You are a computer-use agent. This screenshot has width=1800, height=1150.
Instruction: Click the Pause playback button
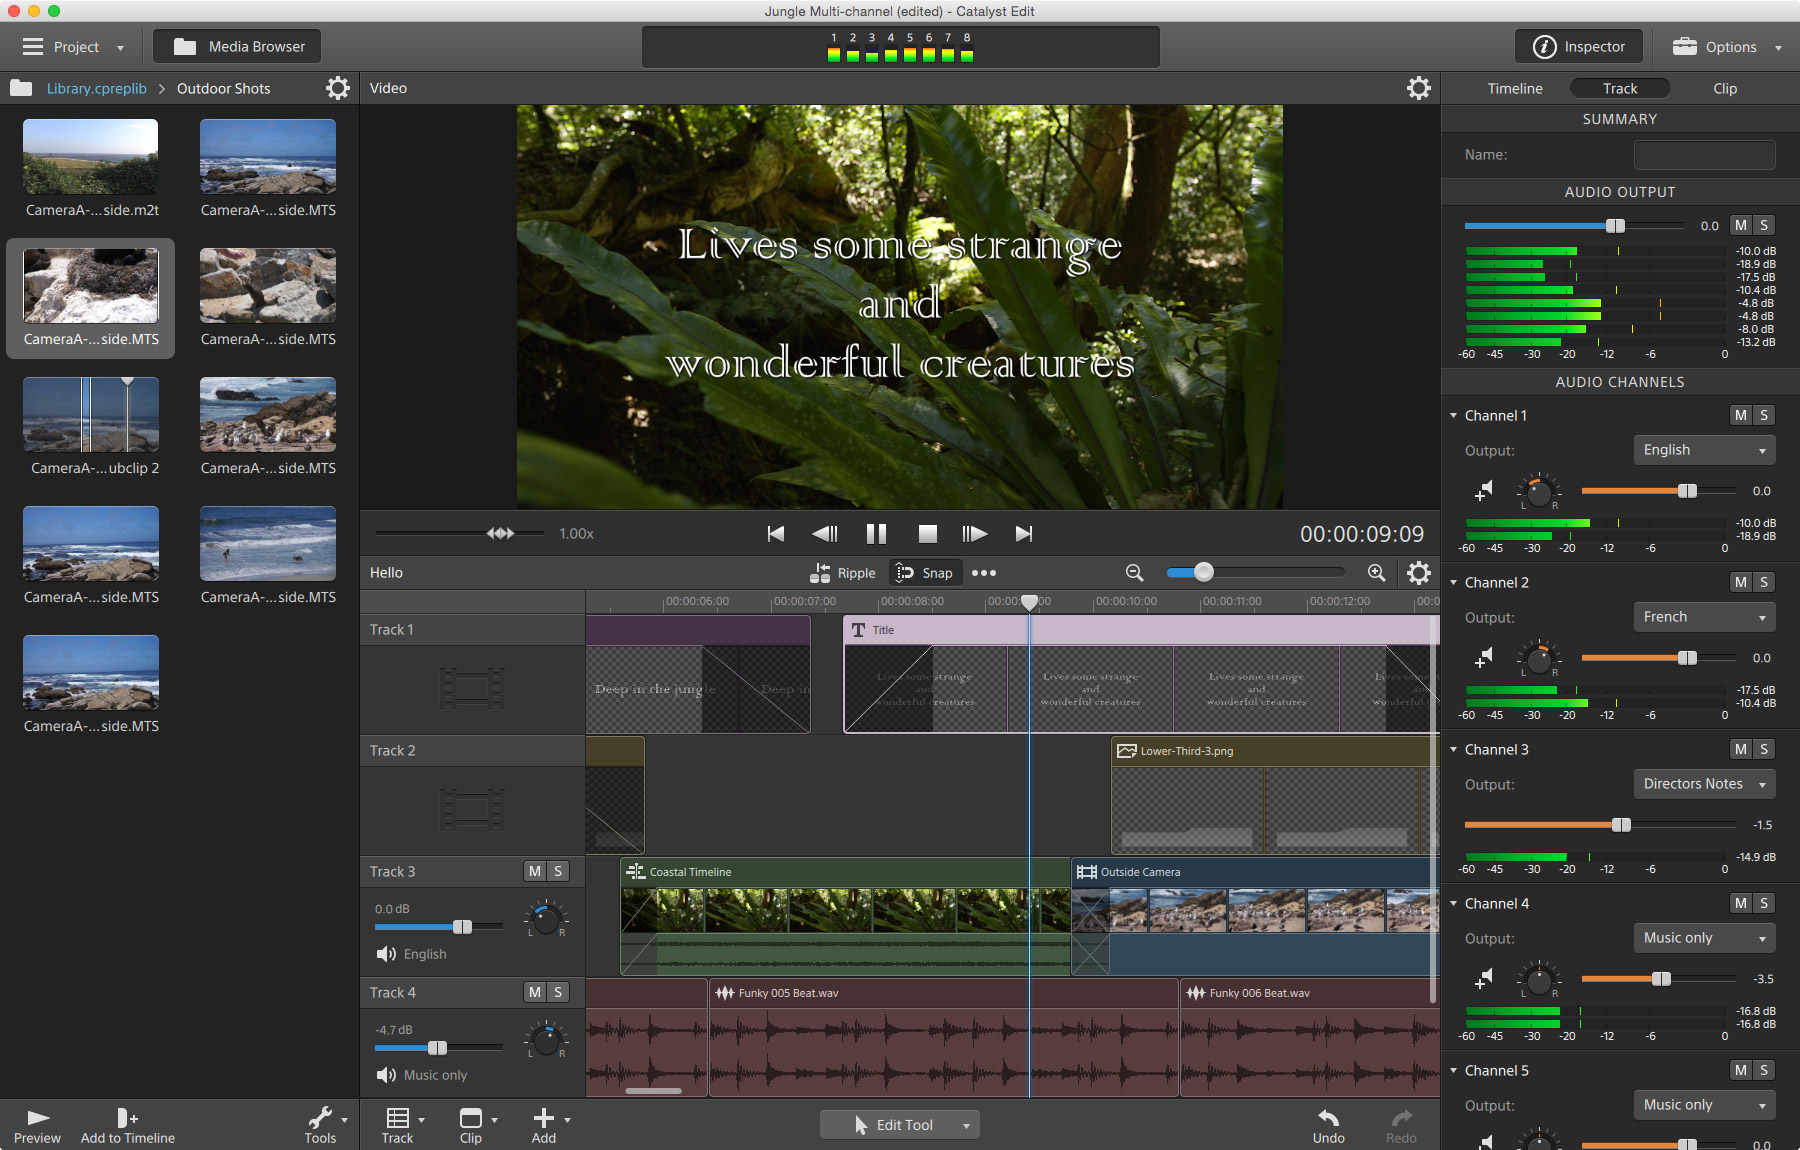(x=876, y=534)
